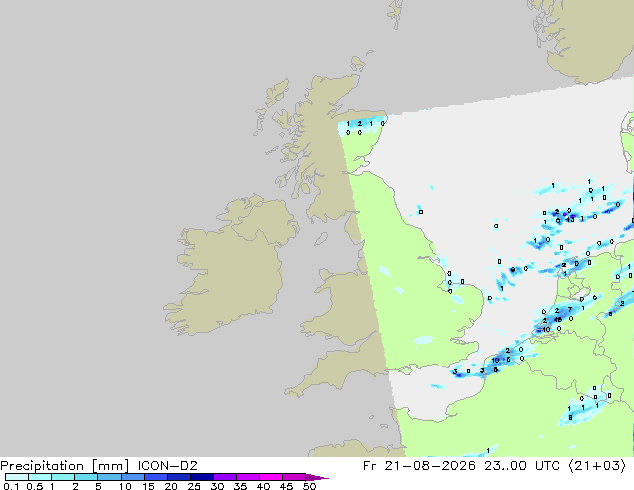Click the 15 to 20 mm legend swatch
634x490 pixels.
click(x=156, y=477)
